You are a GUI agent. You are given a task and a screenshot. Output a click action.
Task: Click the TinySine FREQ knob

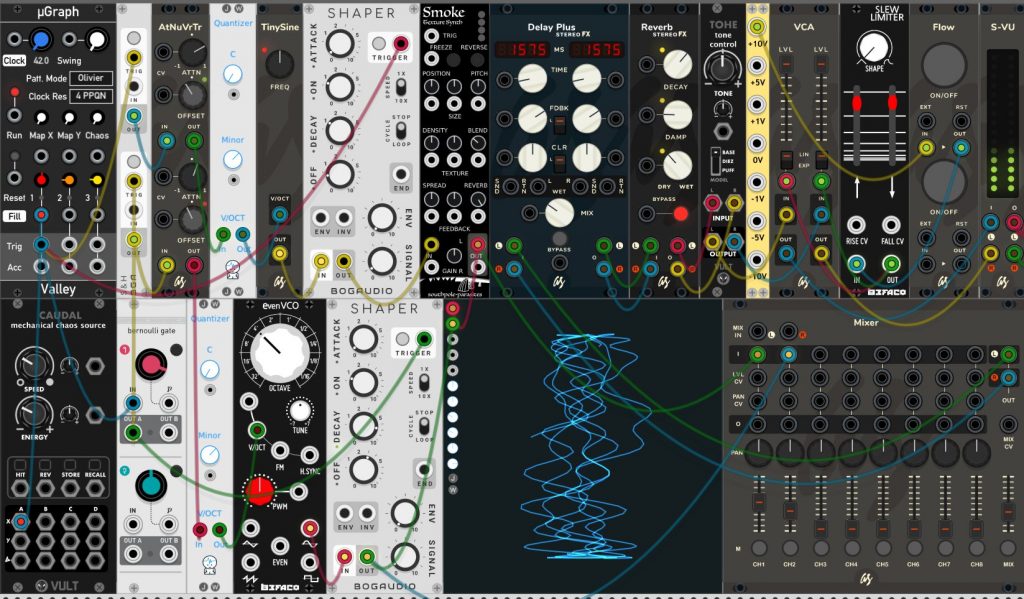point(280,63)
